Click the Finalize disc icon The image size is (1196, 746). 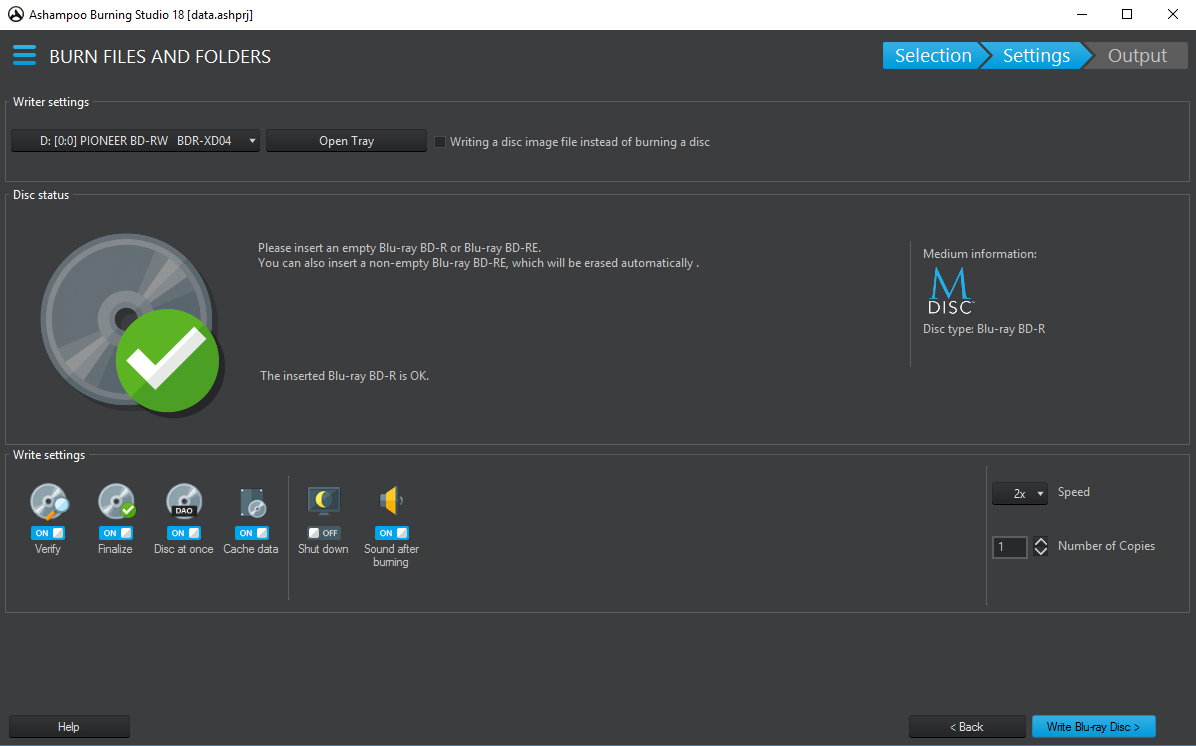coord(116,502)
